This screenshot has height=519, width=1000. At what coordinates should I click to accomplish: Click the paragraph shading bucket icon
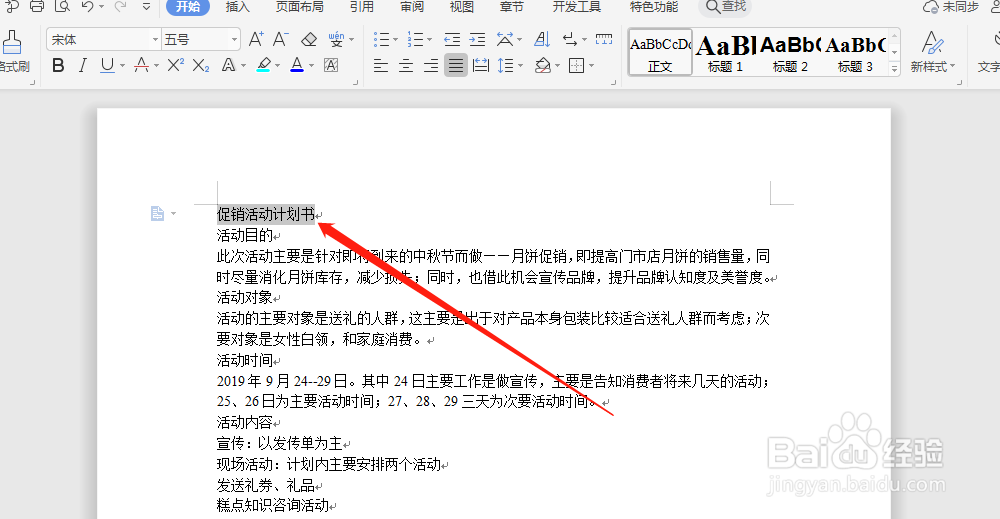(x=543, y=65)
